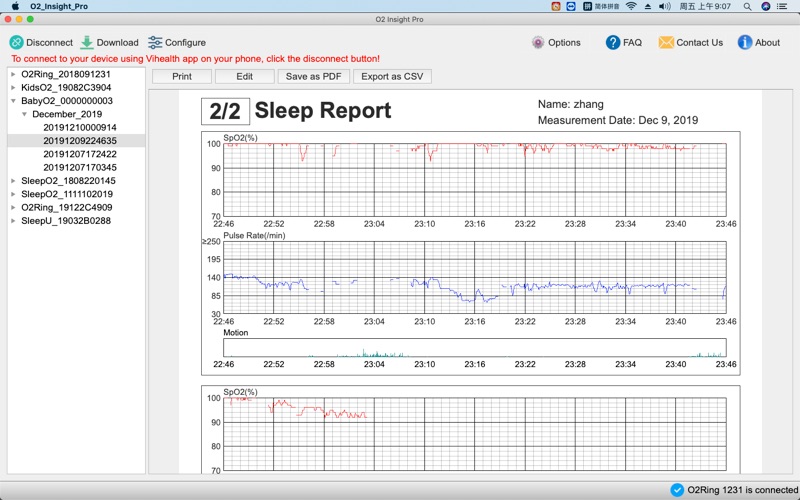800x500 pixels.
Task: Click the green Download arrow icon
Action: click(x=87, y=42)
